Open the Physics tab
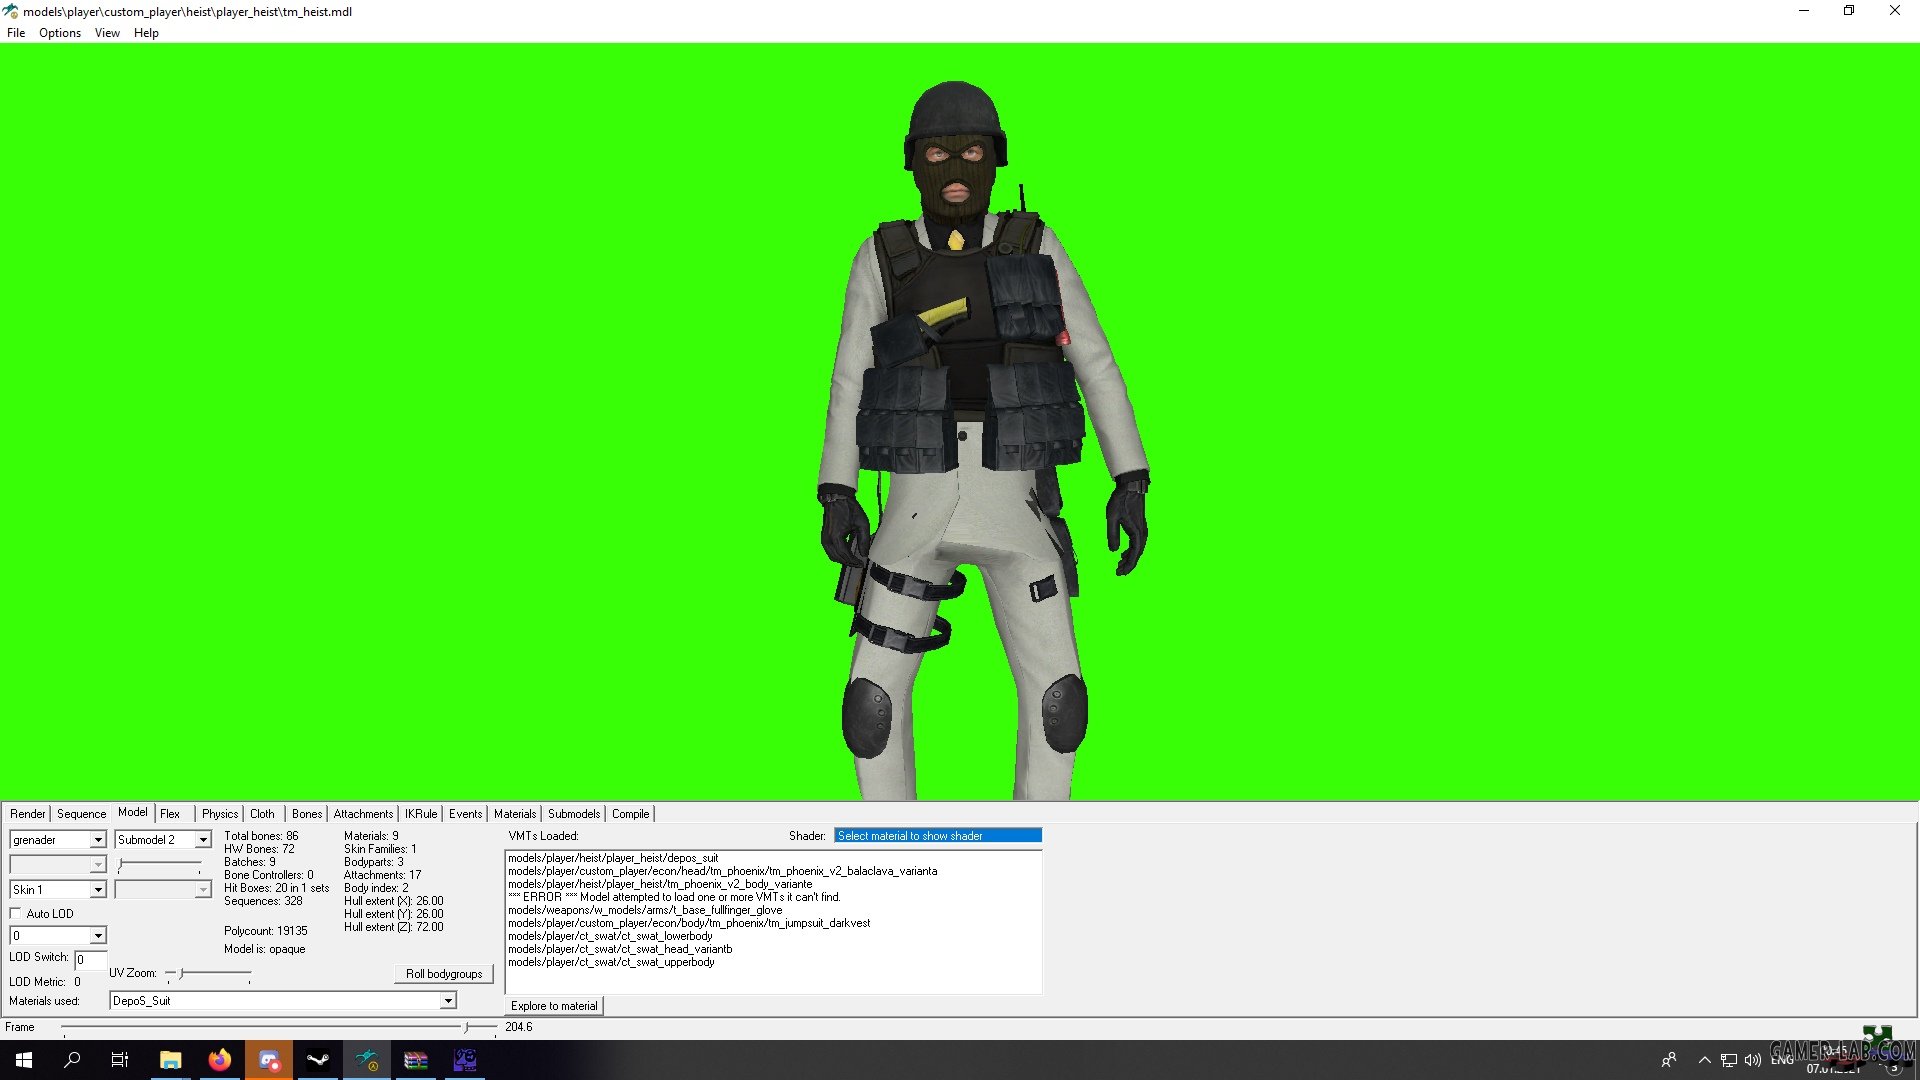The height and width of the screenshot is (1080, 1920). click(x=220, y=814)
